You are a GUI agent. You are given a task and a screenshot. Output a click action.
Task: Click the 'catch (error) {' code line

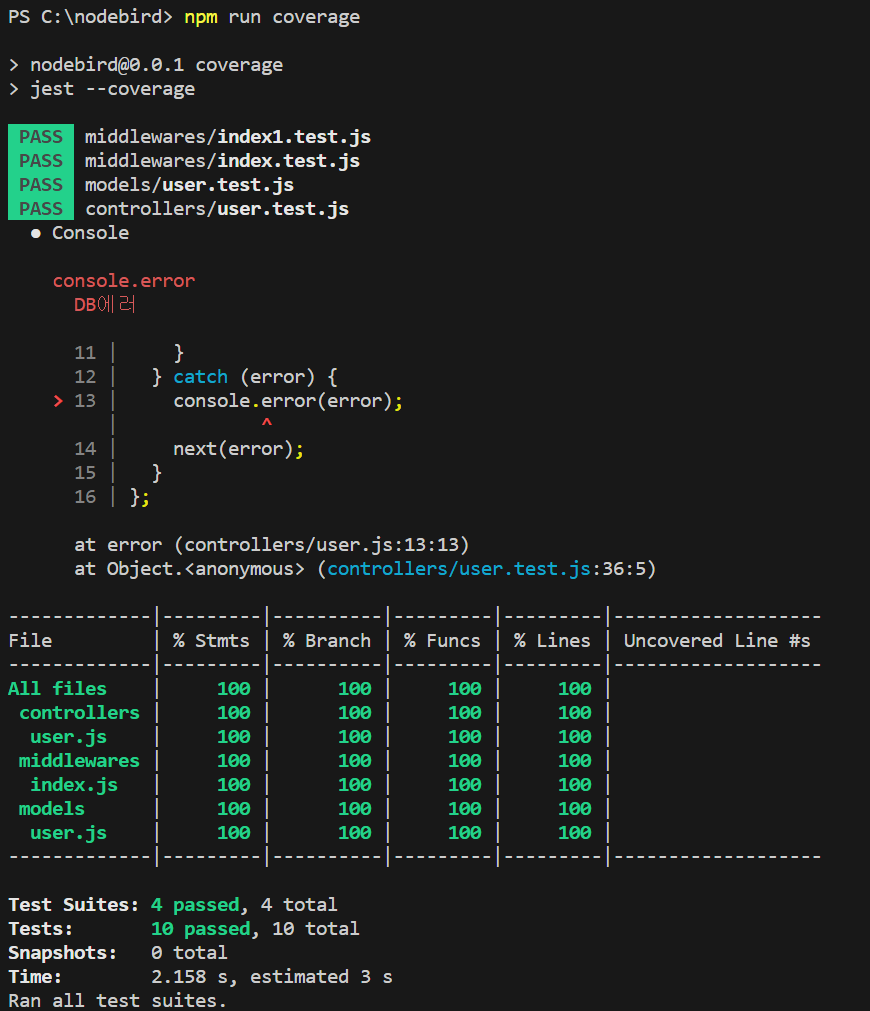[x=244, y=377]
